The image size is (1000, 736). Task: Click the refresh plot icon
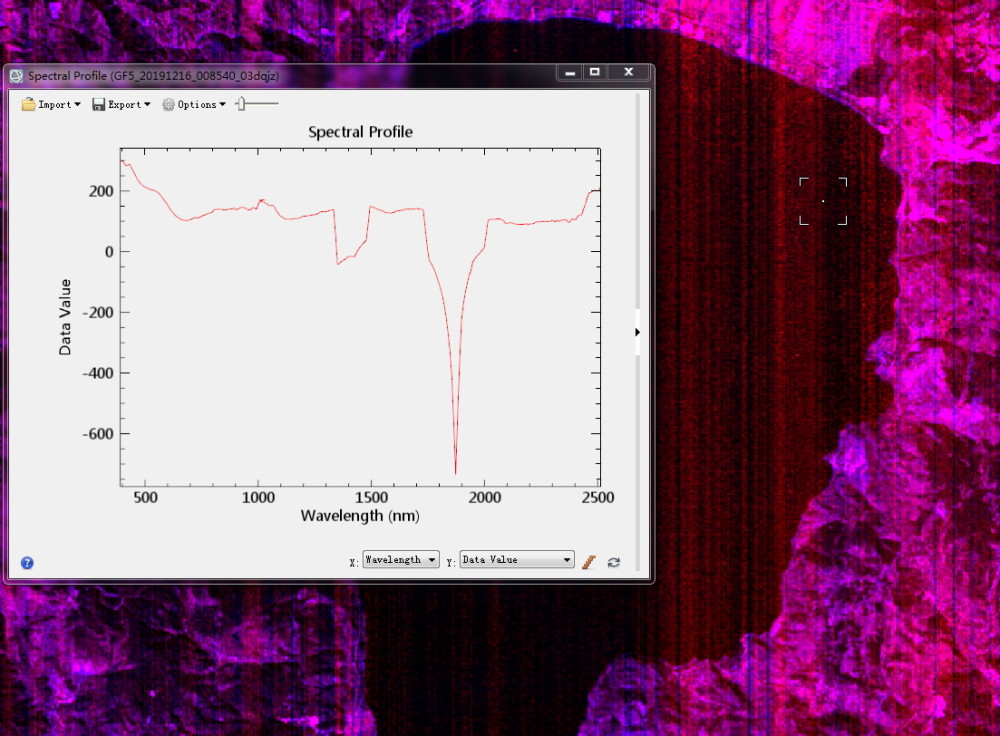click(x=613, y=562)
